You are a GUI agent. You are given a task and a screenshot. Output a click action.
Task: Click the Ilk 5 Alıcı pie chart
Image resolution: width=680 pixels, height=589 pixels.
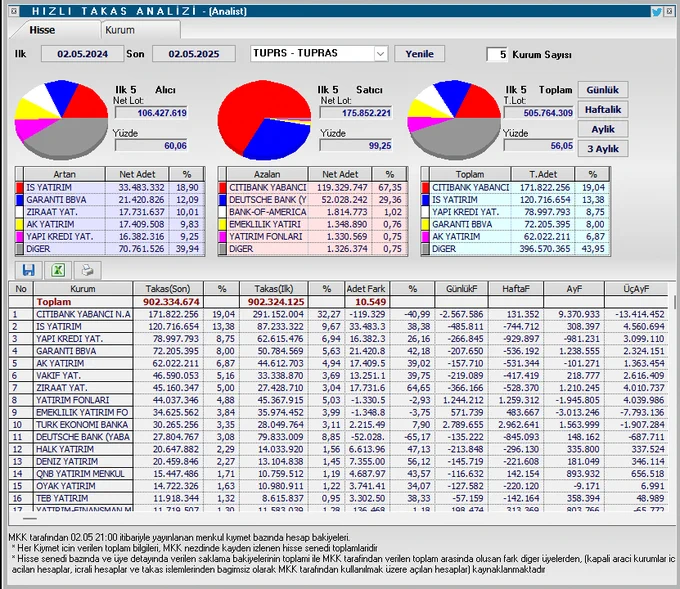[x=61, y=119]
